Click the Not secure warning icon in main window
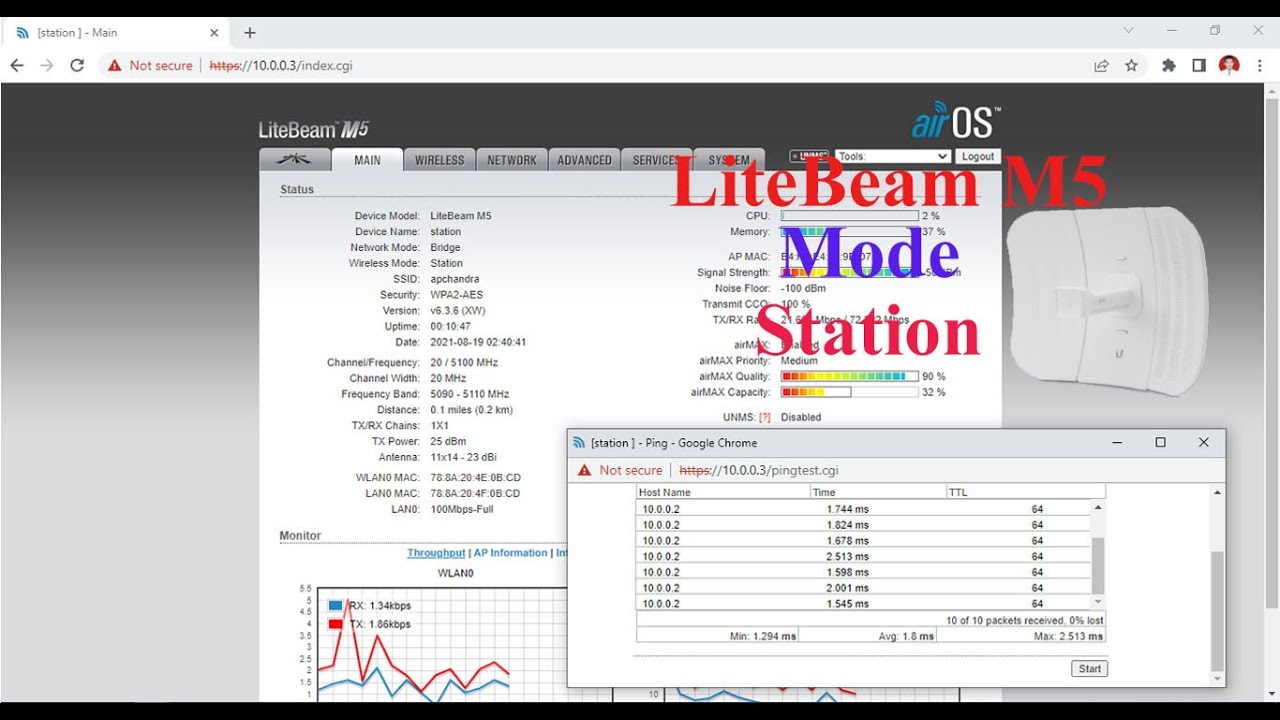 tap(114, 65)
